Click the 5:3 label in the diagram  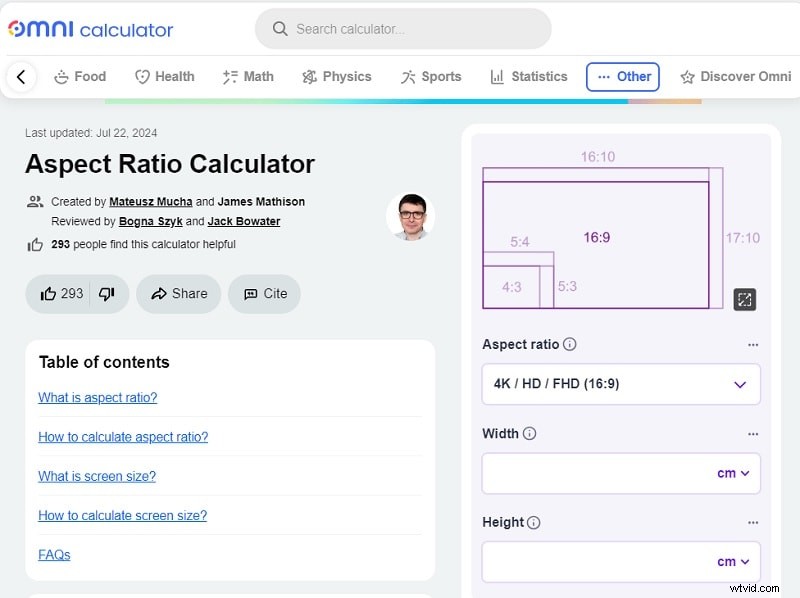coord(567,286)
